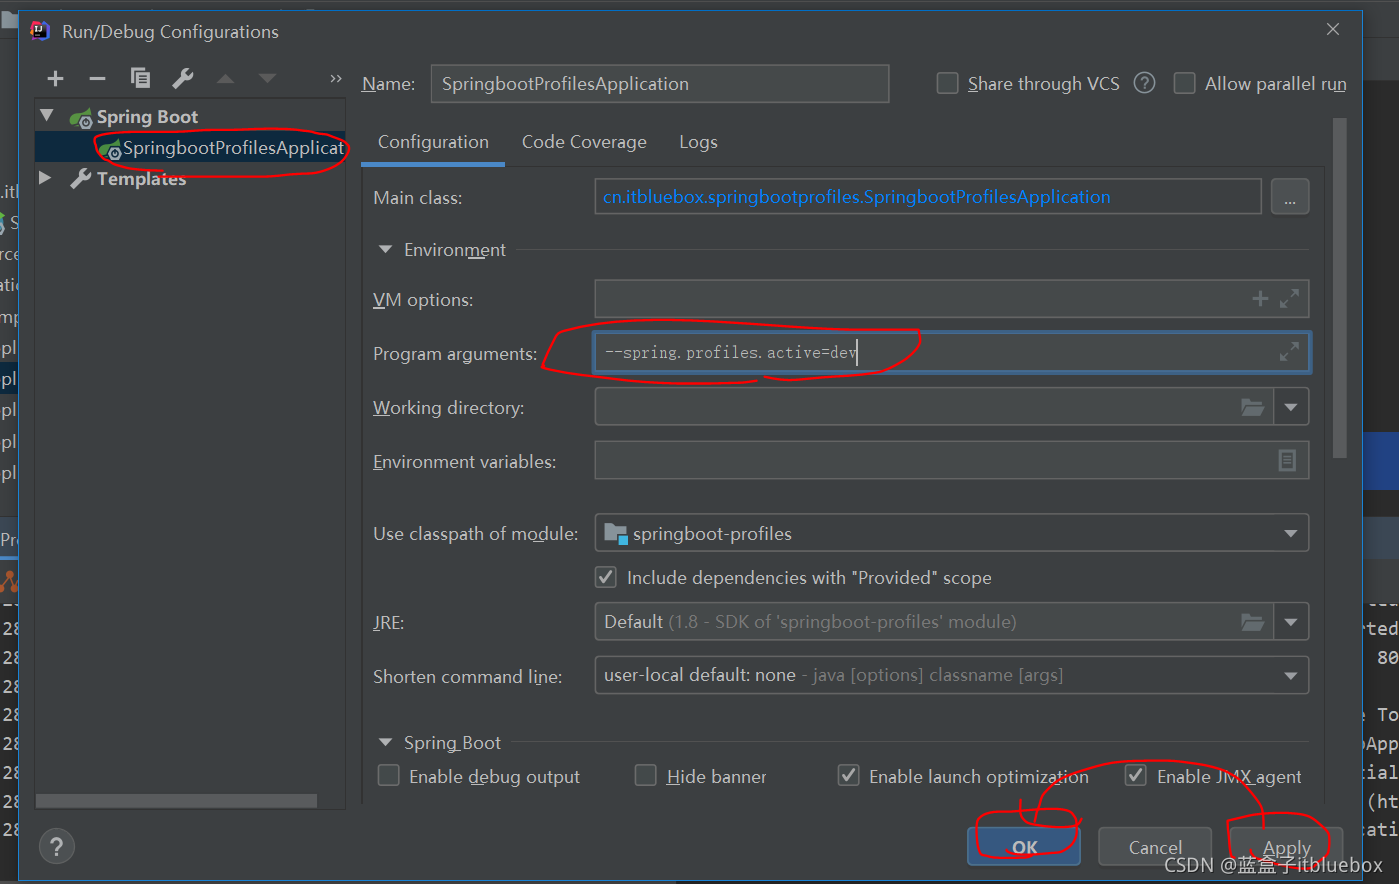Click vertical scrollbar in configuration panel

[1340, 288]
